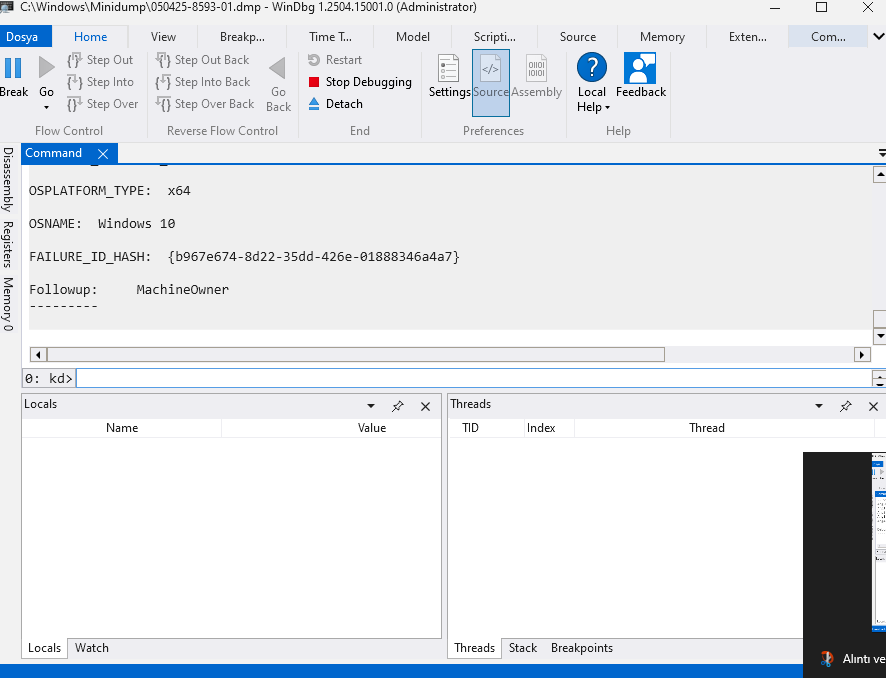The height and width of the screenshot is (678, 886).
Task: Close the Locals panel
Action: [x=425, y=406]
